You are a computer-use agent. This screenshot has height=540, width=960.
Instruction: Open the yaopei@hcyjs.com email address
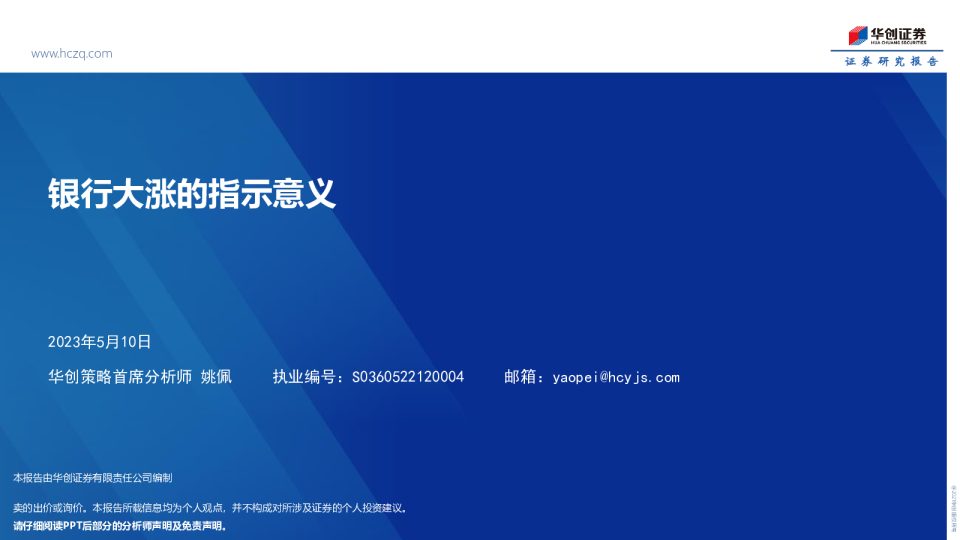(x=615, y=377)
